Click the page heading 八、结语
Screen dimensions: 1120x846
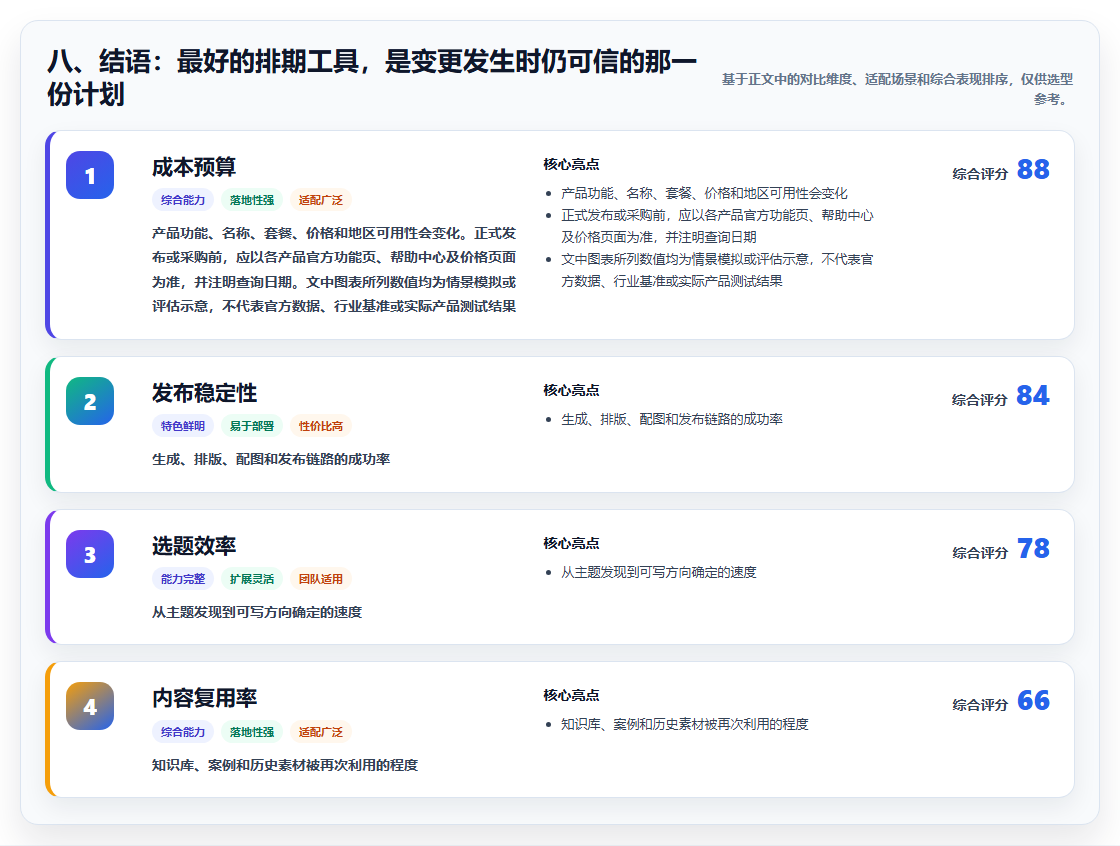pyautogui.click(x=371, y=77)
